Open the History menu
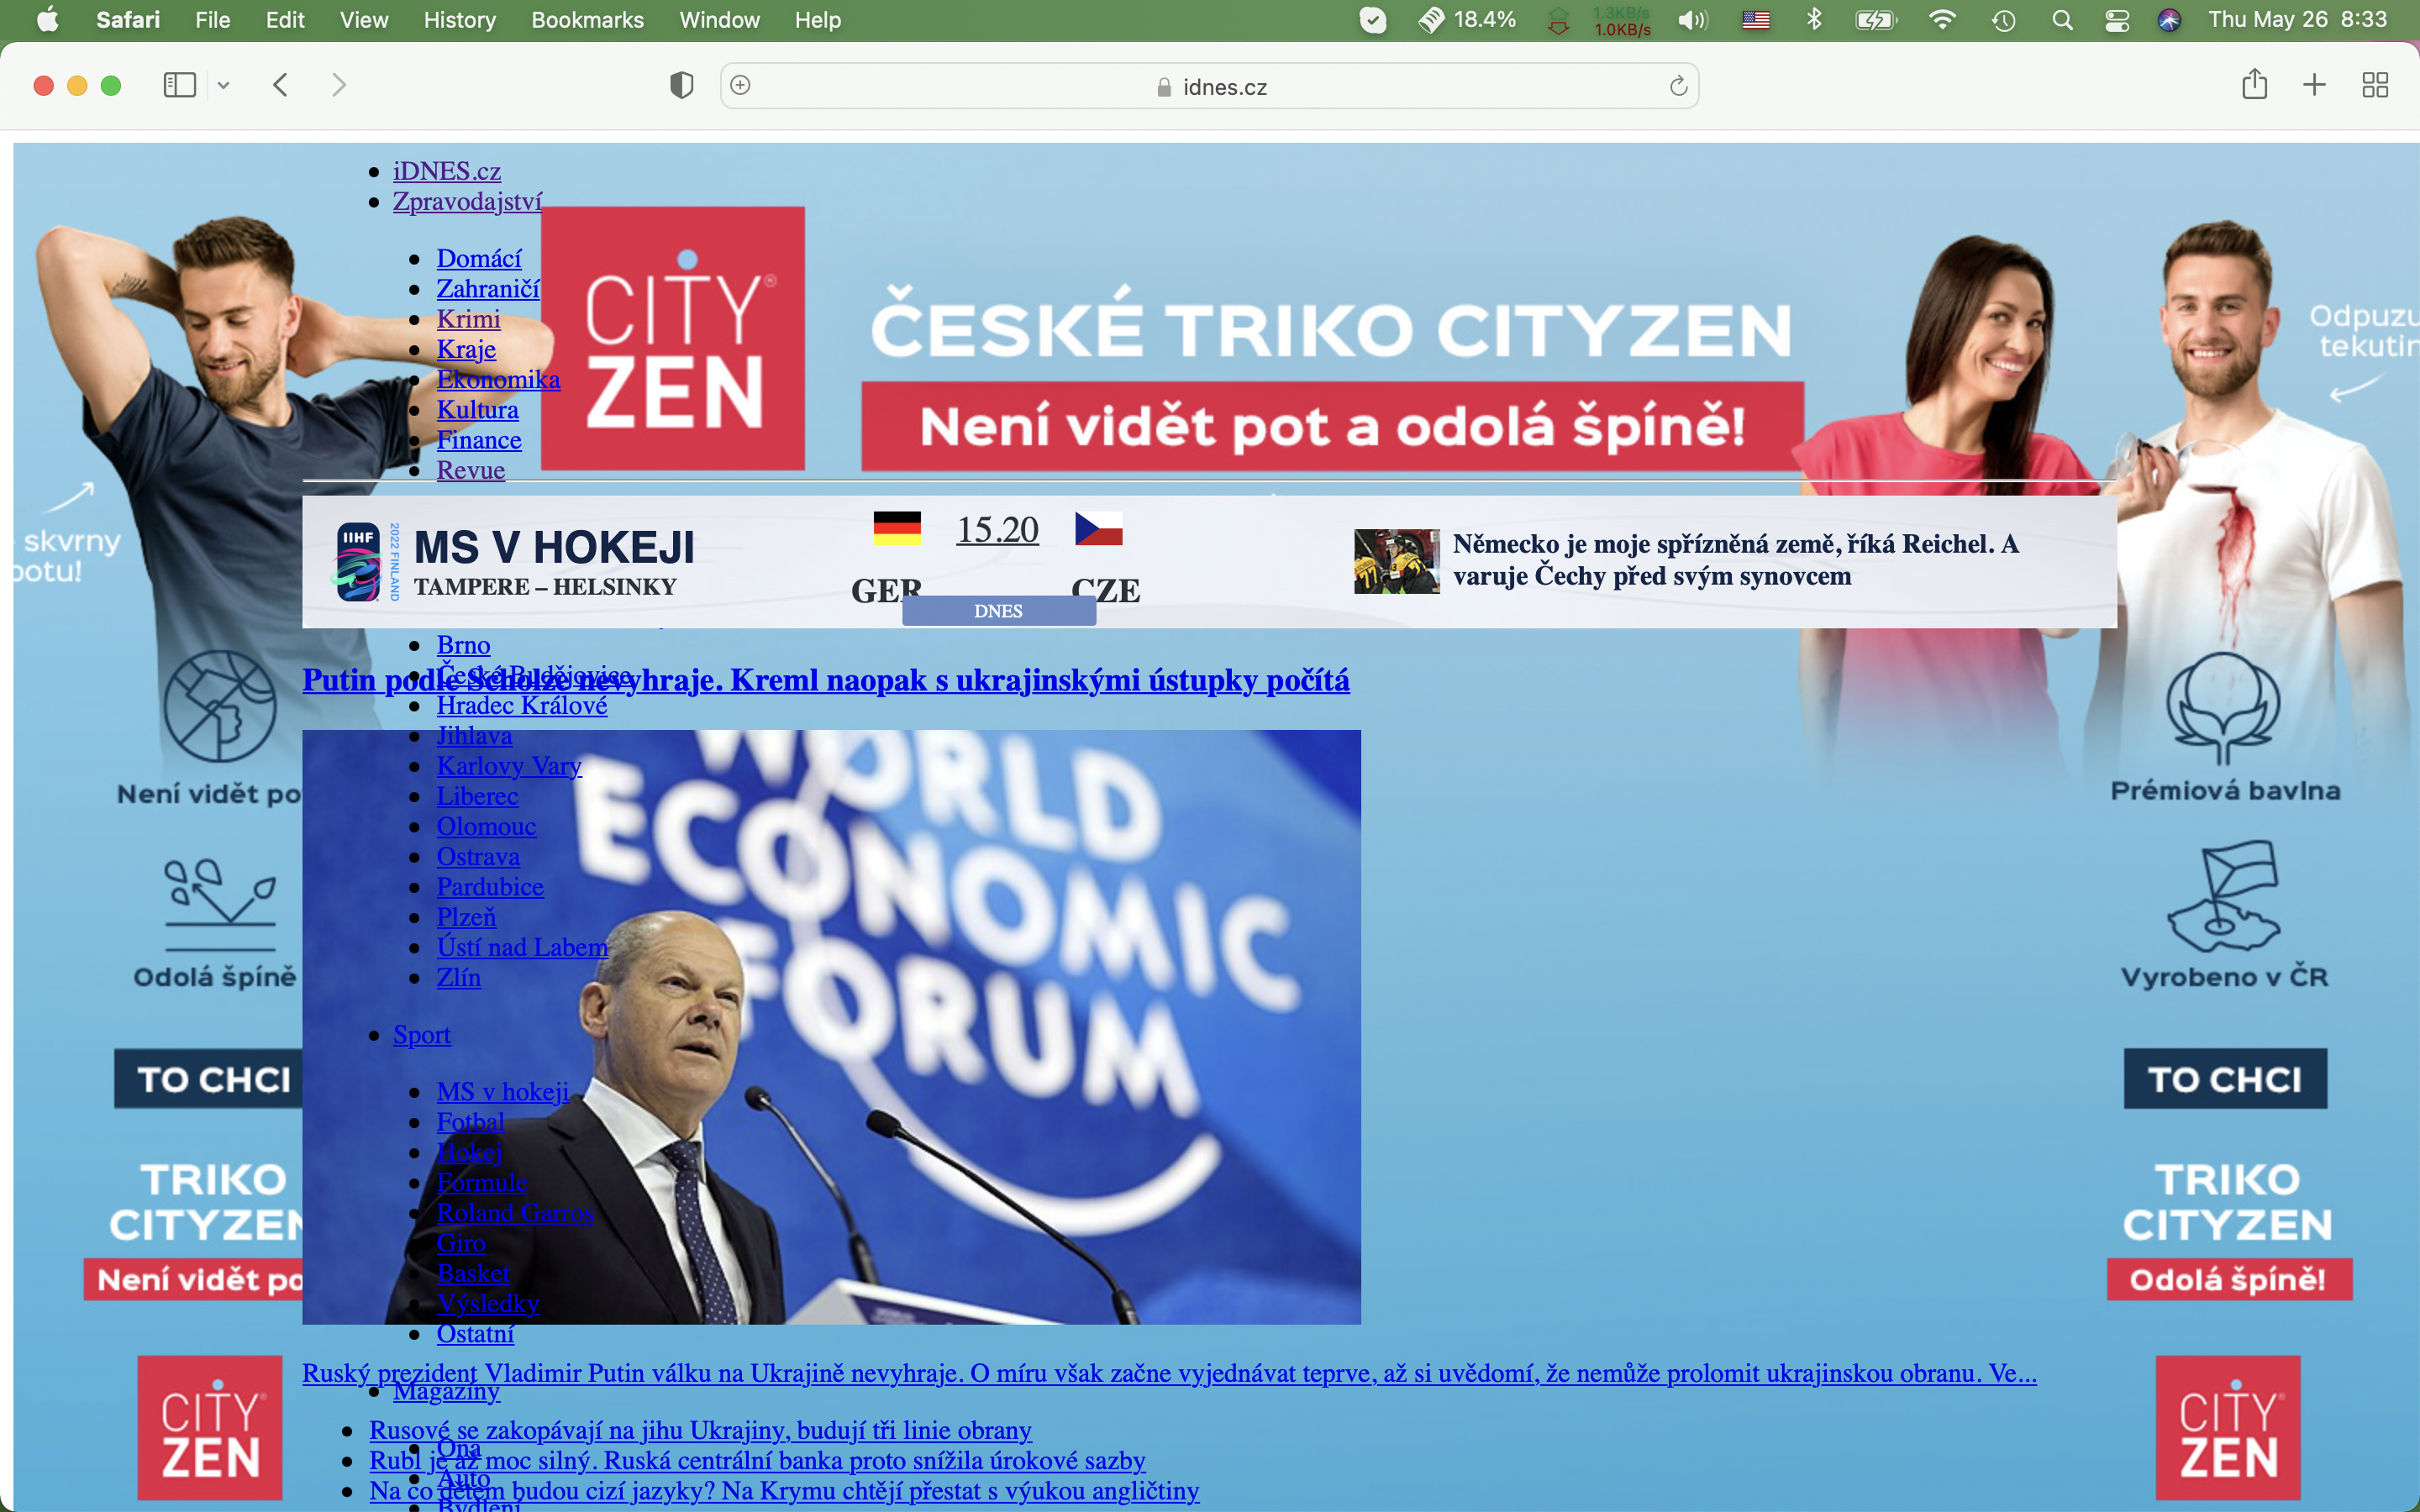The width and height of the screenshot is (2420, 1512). click(x=459, y=20)
